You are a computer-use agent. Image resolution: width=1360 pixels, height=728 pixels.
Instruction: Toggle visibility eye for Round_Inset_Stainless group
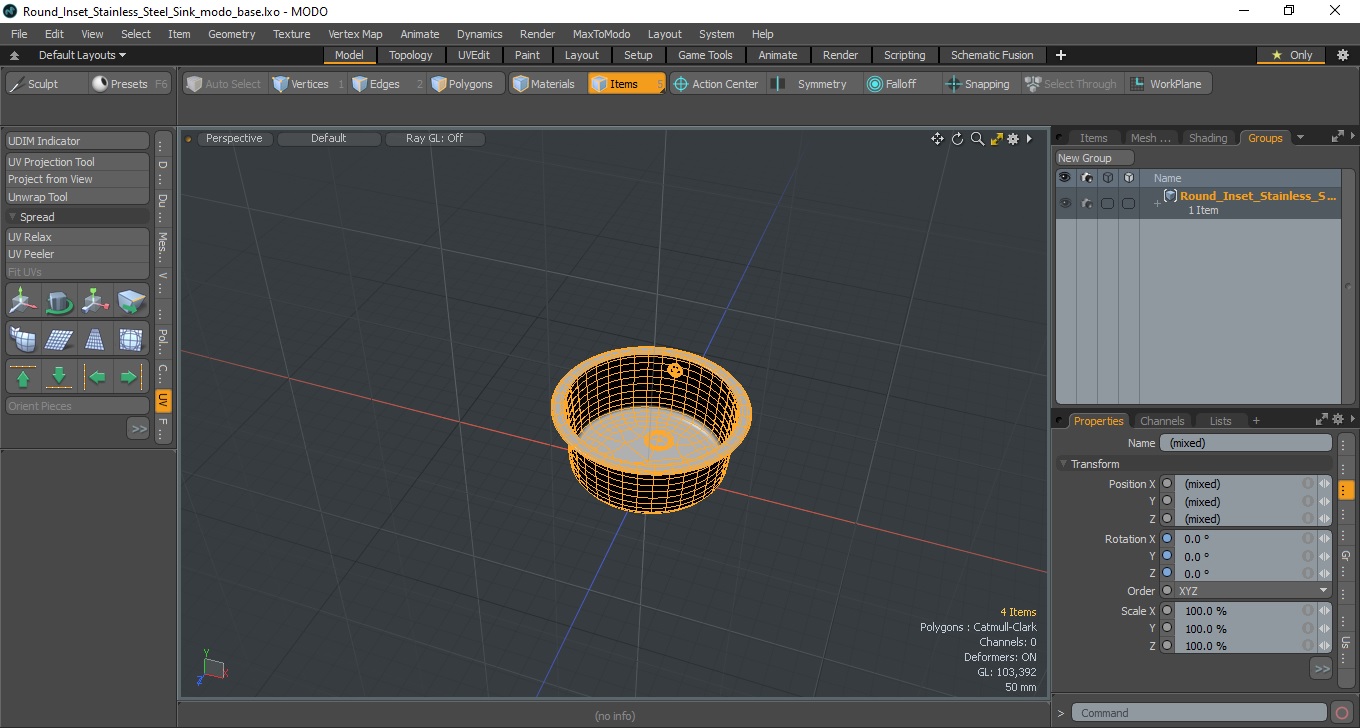(1065, 203)
